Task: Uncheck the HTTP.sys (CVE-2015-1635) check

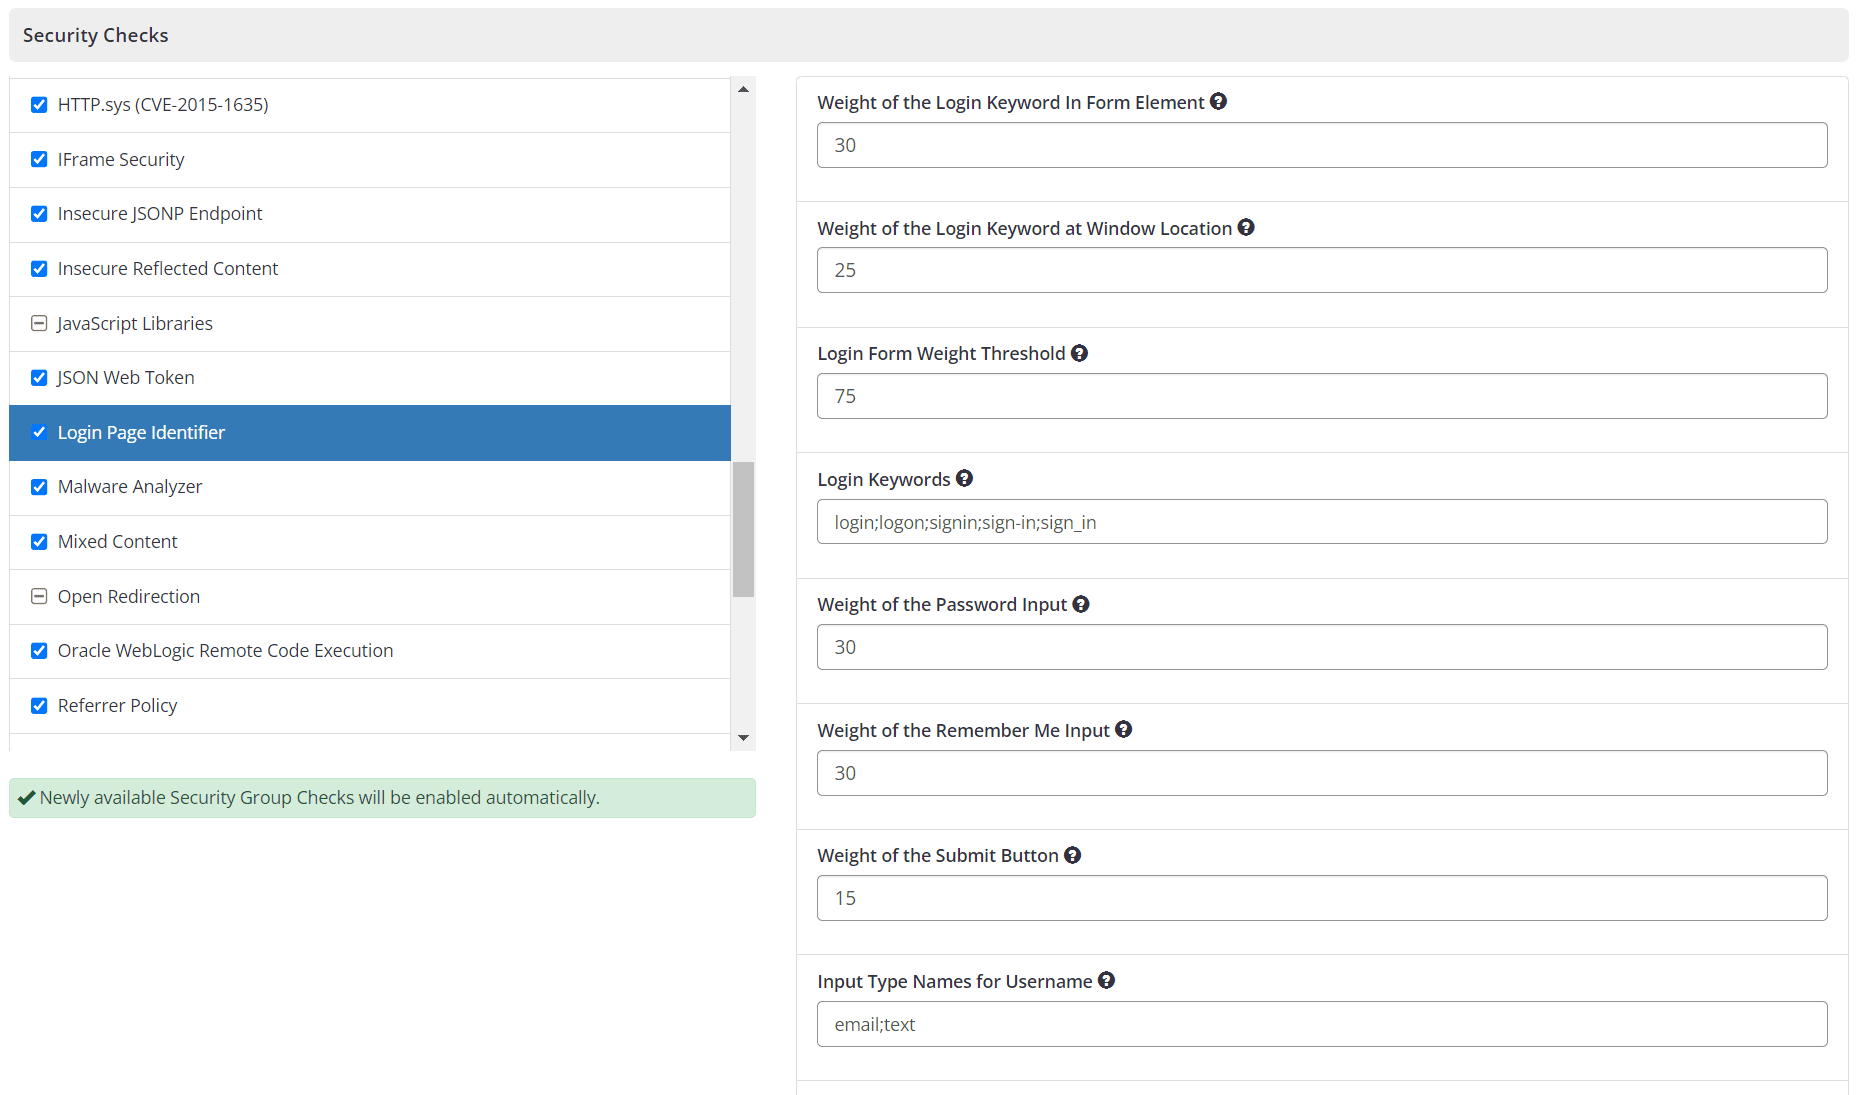Action: coord(39,104)
